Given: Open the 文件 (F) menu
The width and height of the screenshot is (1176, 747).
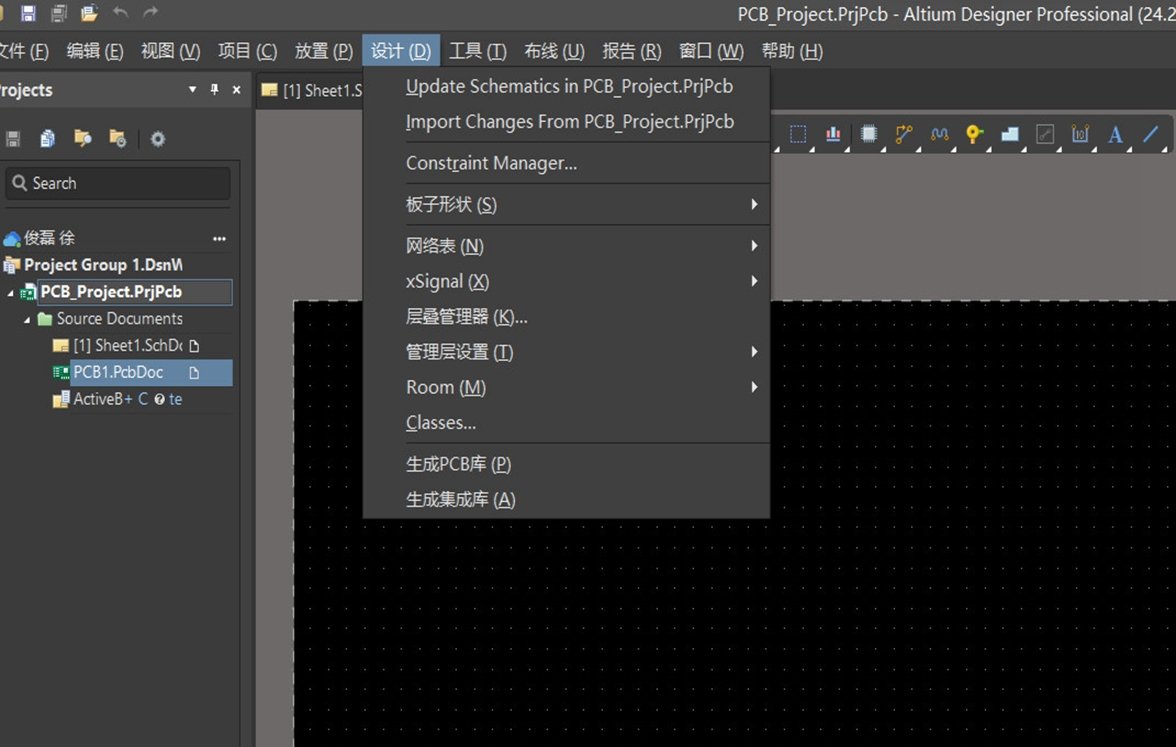Looking at the screenshot, I should [x=23, y=51].
